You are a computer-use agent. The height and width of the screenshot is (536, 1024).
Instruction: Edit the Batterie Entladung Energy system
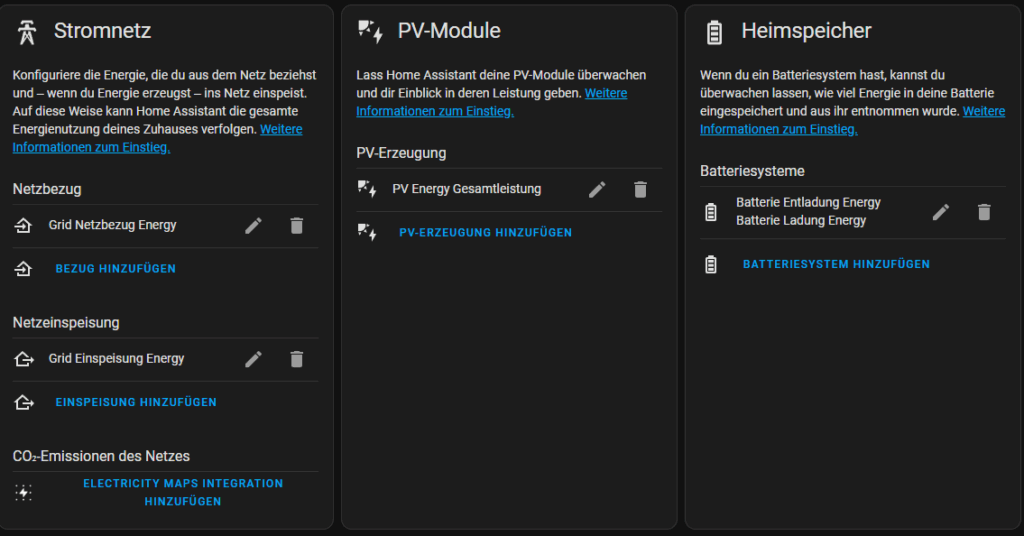[x=940, y=212]
